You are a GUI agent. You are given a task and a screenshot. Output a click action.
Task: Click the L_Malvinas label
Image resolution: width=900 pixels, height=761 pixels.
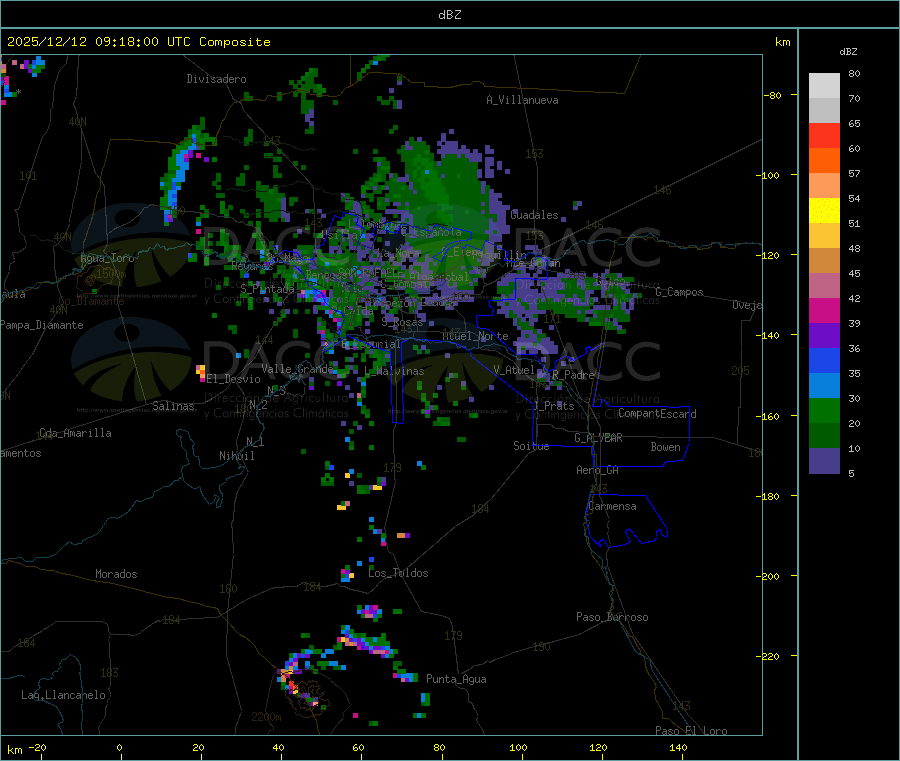(394, 371)
